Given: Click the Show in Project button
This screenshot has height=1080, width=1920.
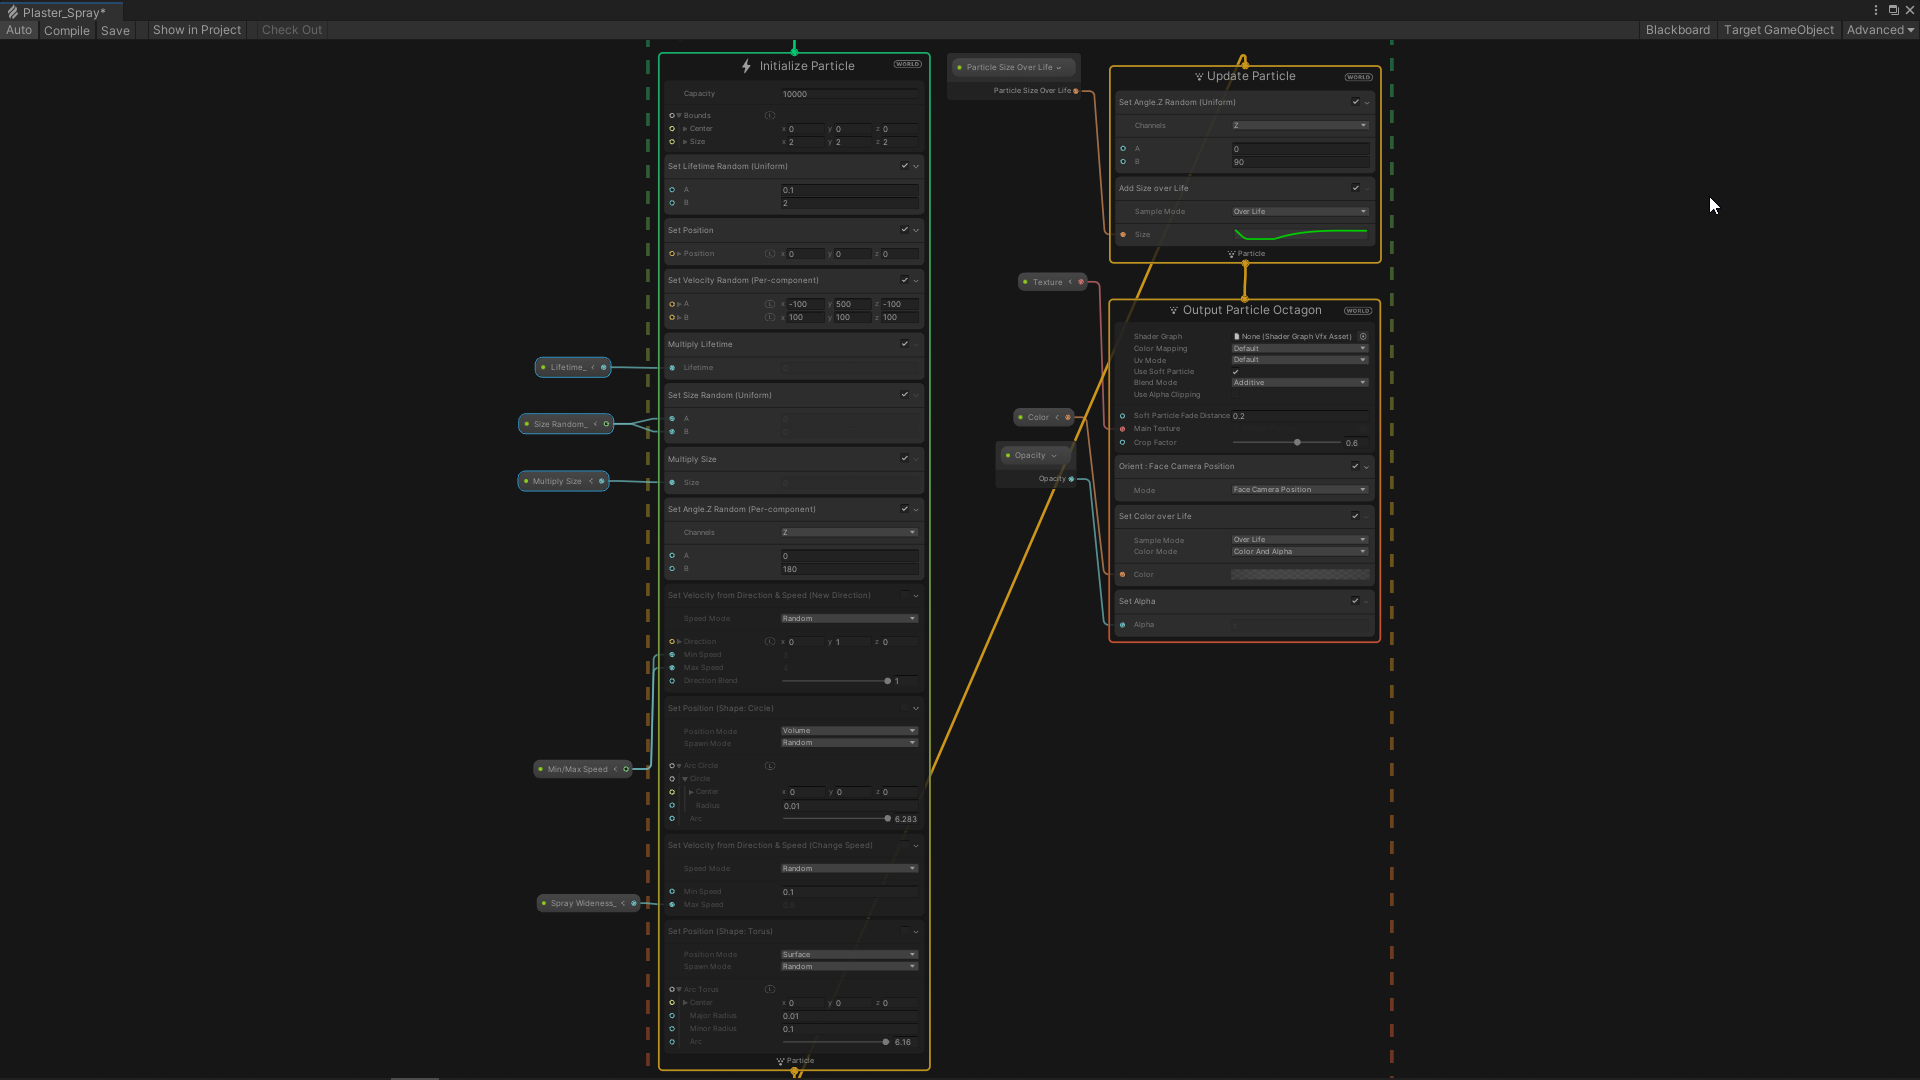Looking at the screenshot, I should coord(196,30).
